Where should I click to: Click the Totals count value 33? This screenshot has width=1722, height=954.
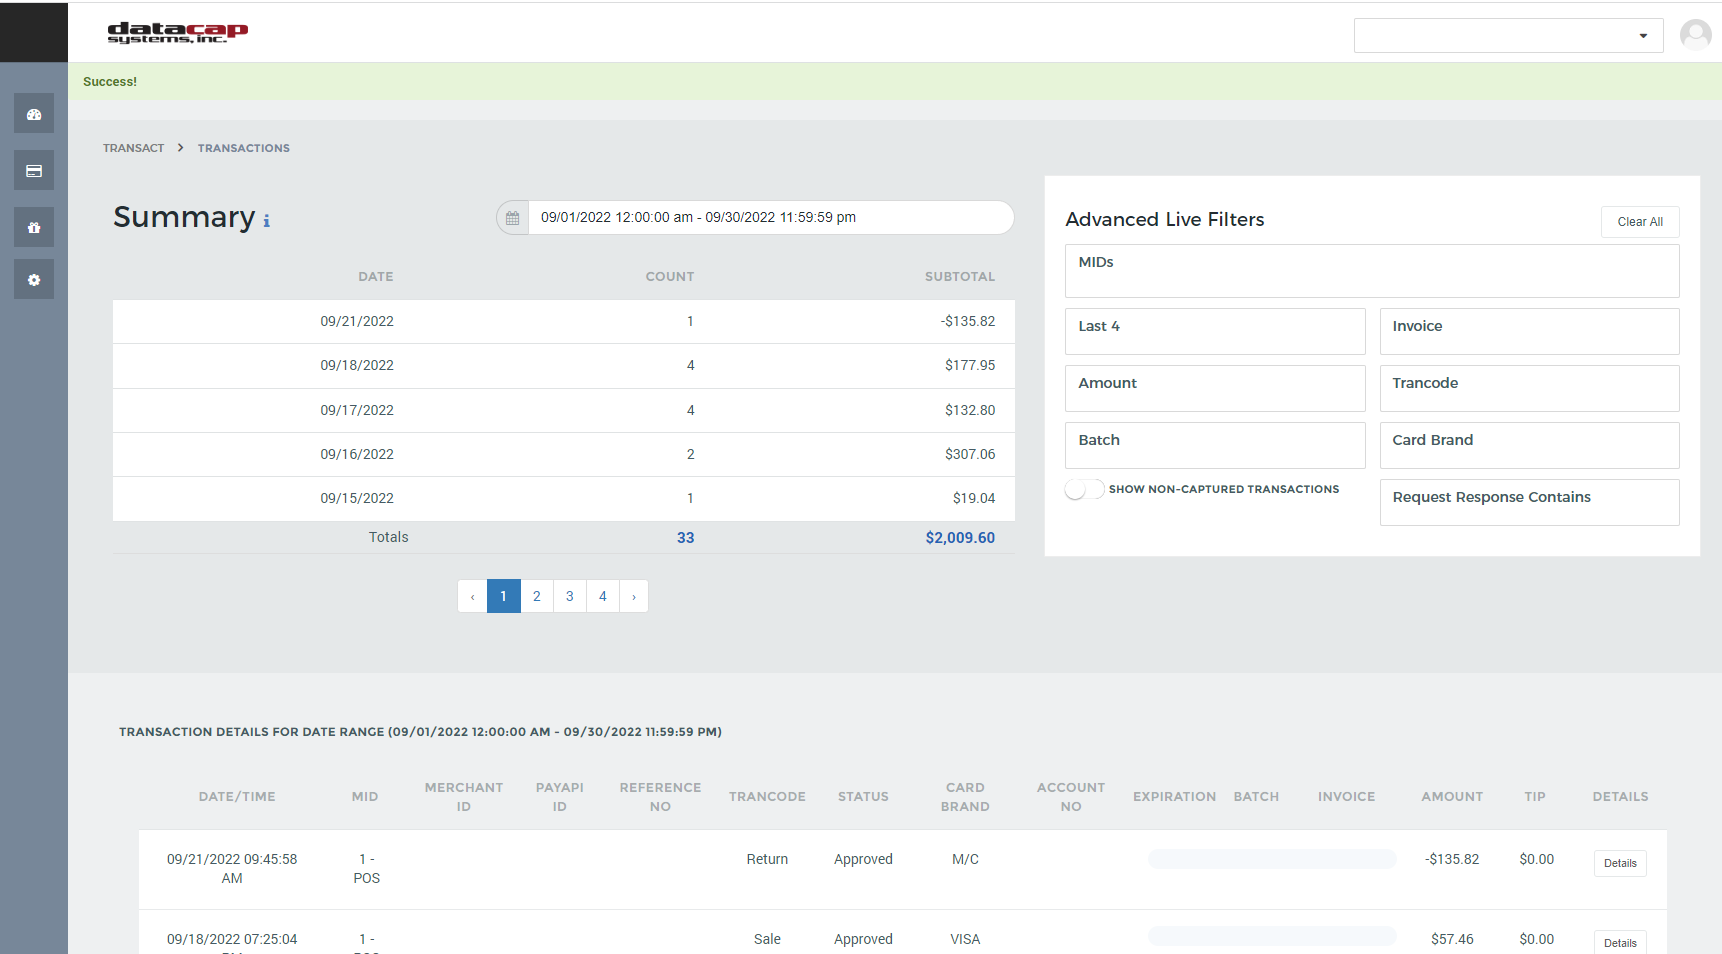click(686, 537)
